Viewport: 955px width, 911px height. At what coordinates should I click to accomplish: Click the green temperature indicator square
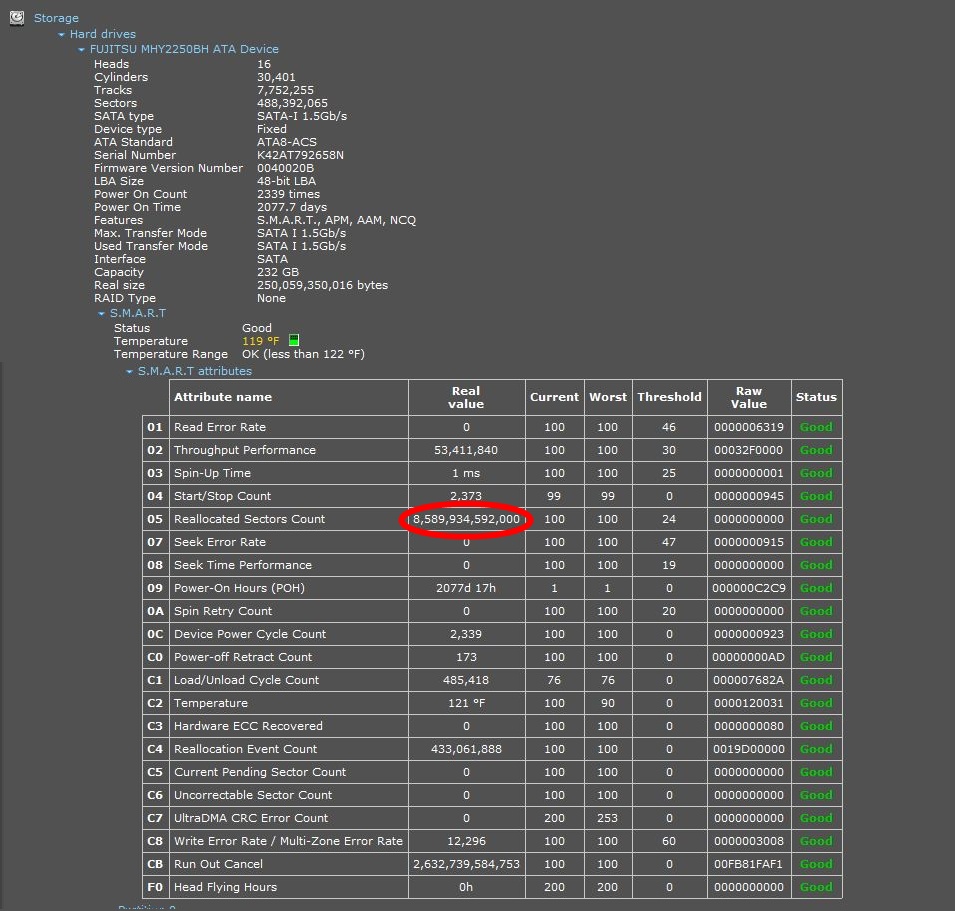coord(294,340)
